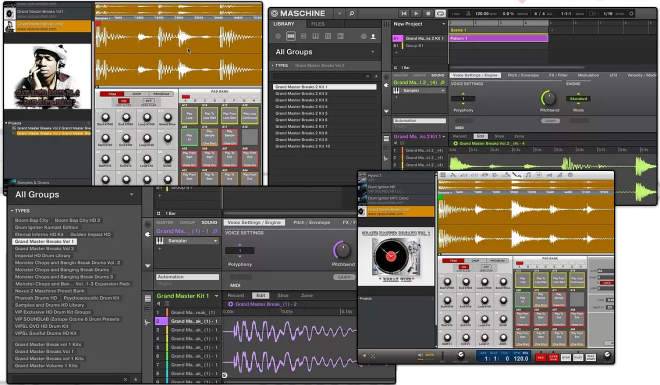Select the magenta Pattern 1 clip

tap(499, 38)
